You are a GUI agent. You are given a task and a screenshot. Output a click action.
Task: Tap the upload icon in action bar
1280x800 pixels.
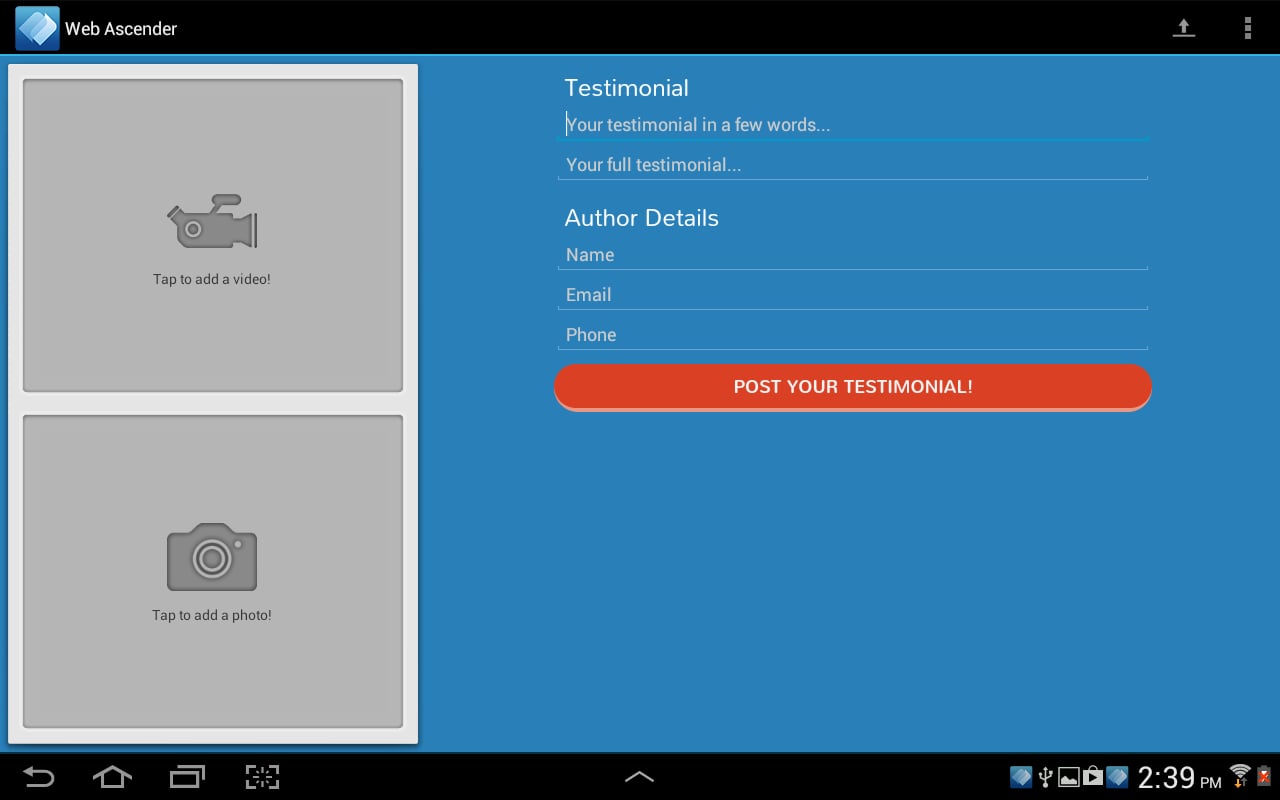(1184, 28)
